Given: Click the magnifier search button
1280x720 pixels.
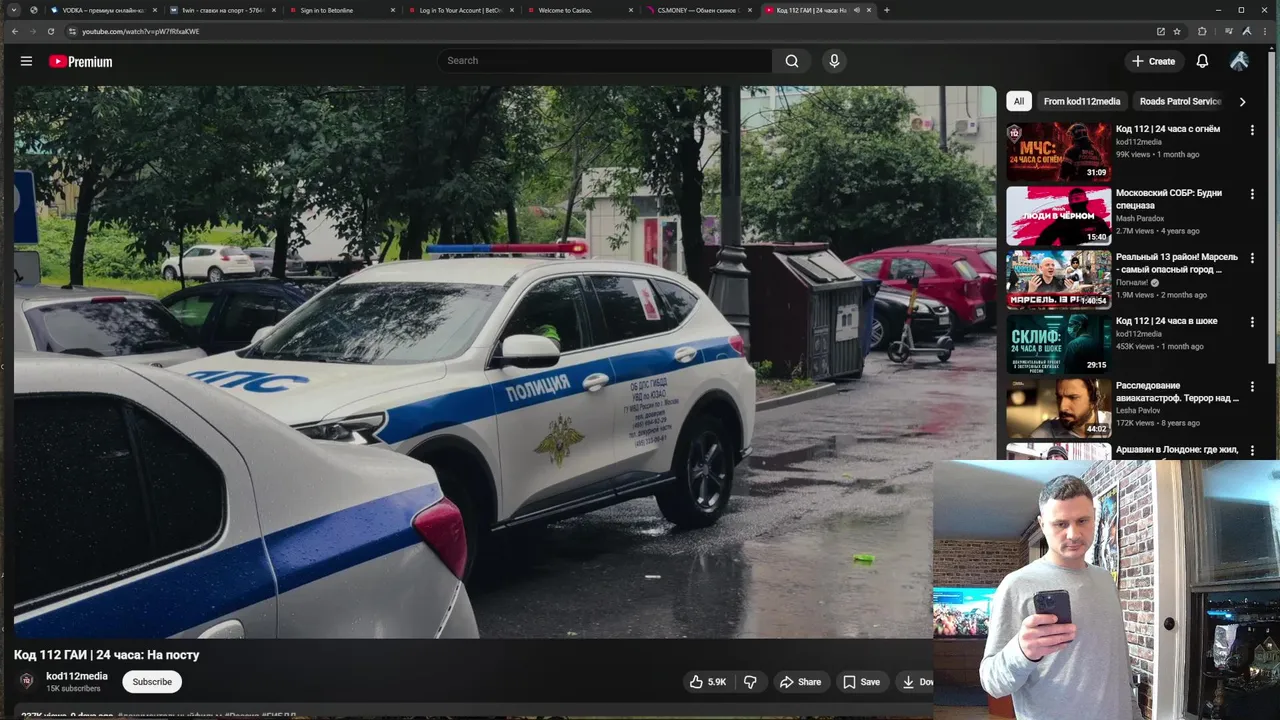Looking at the screenshot, I should (791, 61).
